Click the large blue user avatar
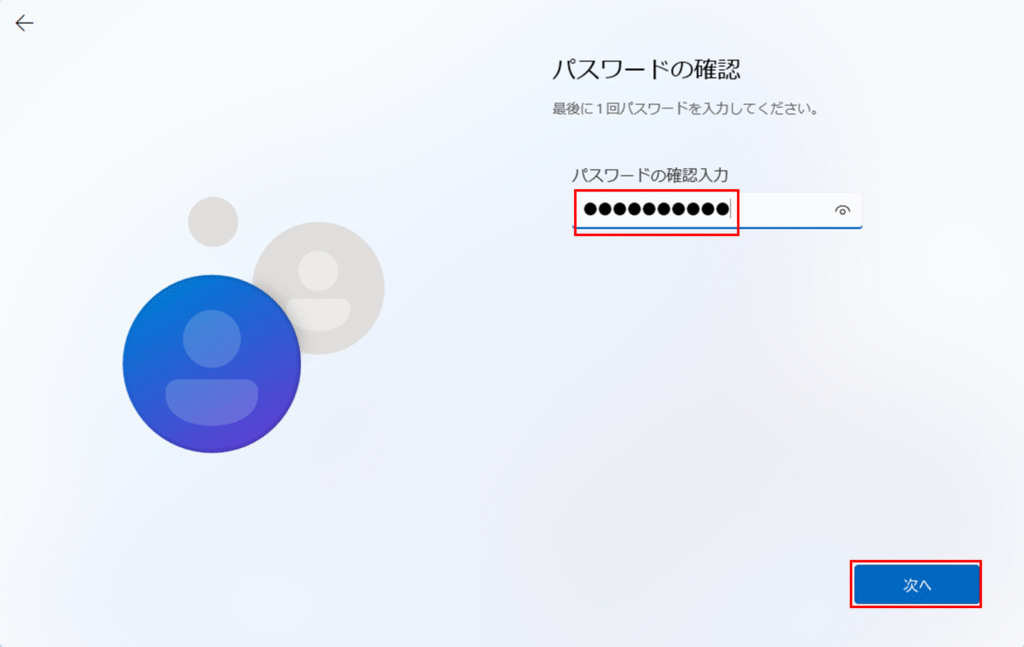This screenshot has height=647, width=1024. click(x=212, y=364)
